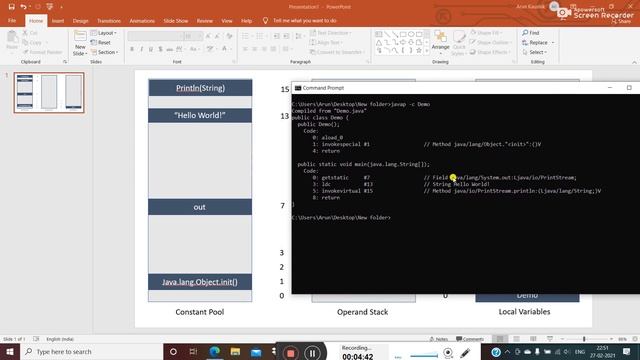The image size is (640, 360).
Task: Switch to Reading view in status bar
Action: (533, 339)
